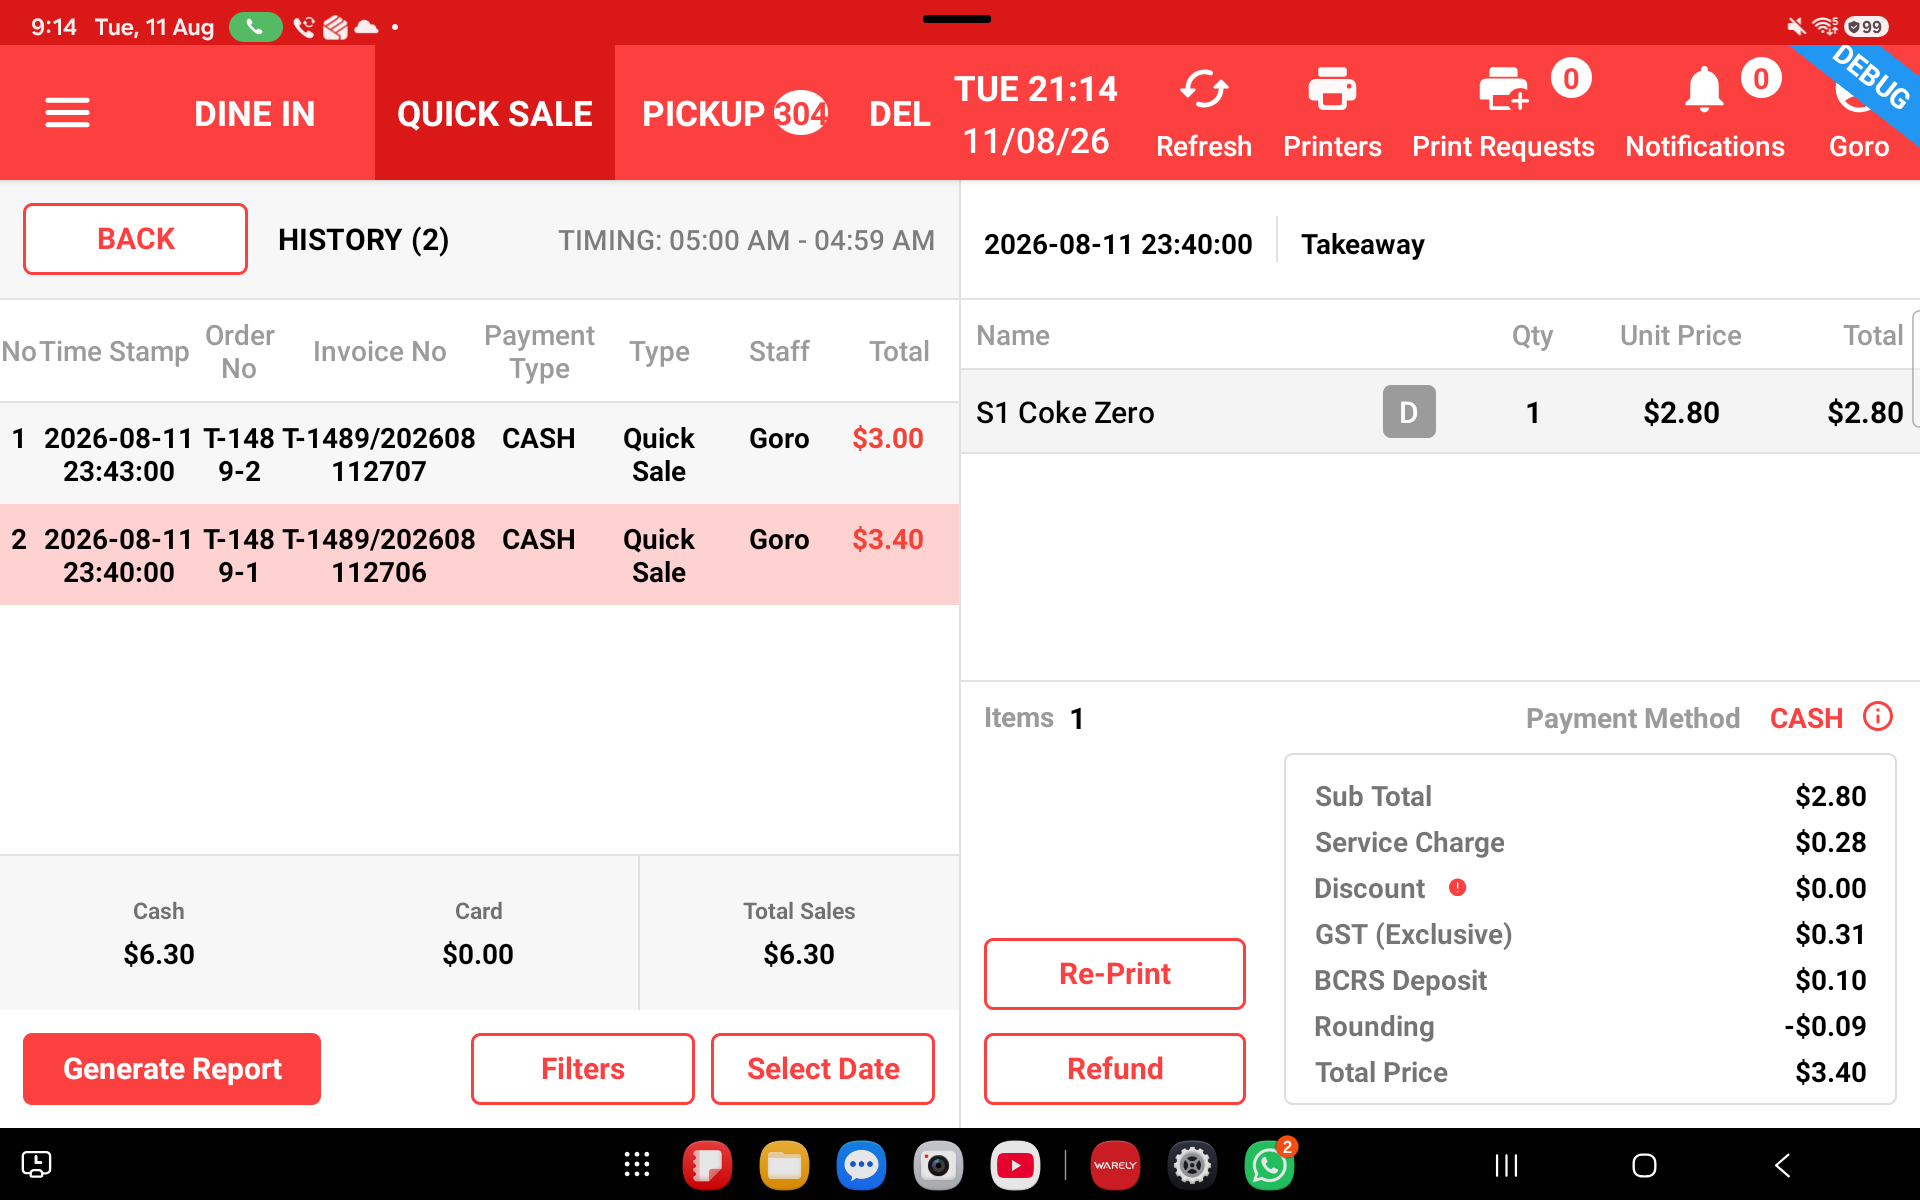Tap the GST (Exclusive) $0.31 line
This screenshot has width=1920, height=1200.
point(1590,934)
